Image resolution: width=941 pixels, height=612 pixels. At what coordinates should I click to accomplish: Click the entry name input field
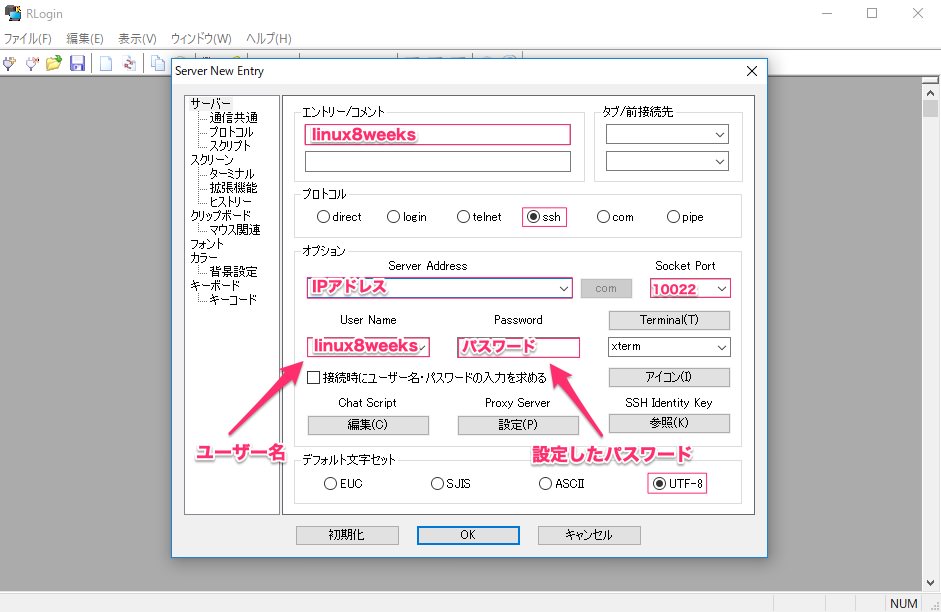[437, 135]
